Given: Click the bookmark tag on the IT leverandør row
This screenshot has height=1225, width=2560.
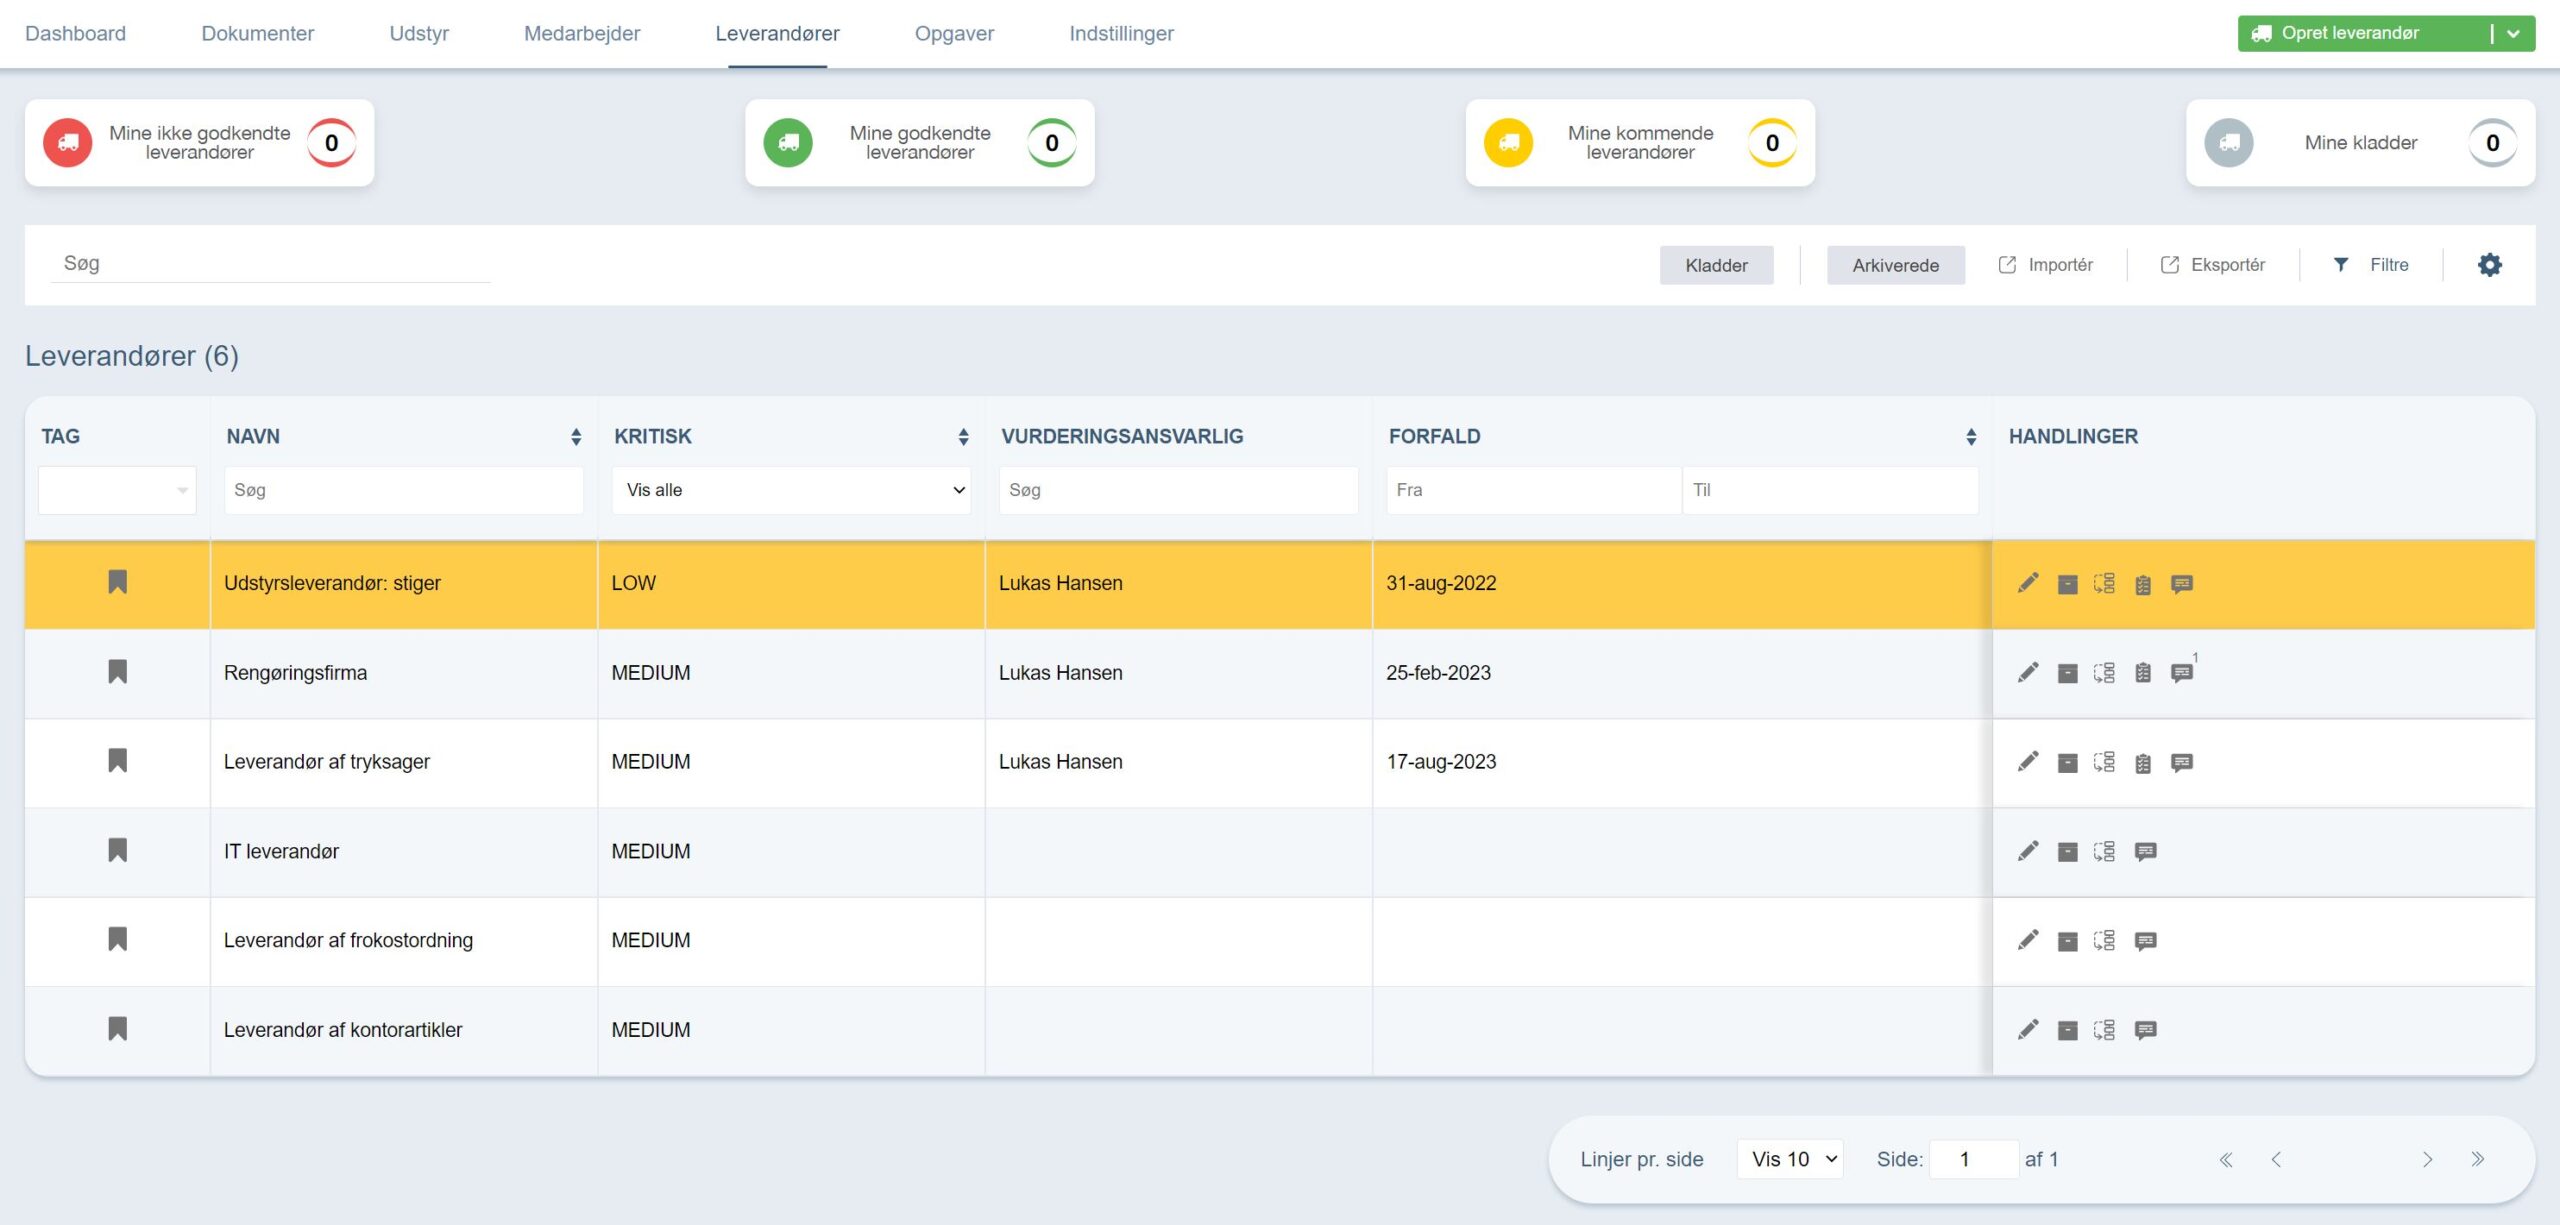Looking at the screenshot, I should point(117,850).
